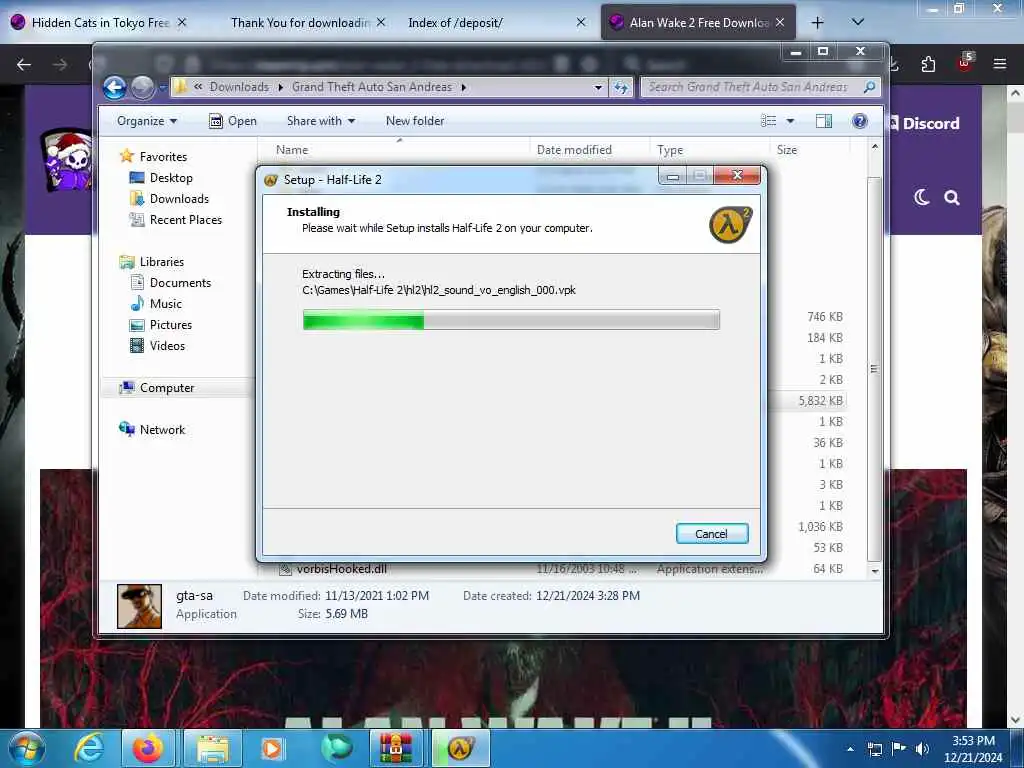Open a new browser tab
1024x768 pixels.
click(817, 23)
